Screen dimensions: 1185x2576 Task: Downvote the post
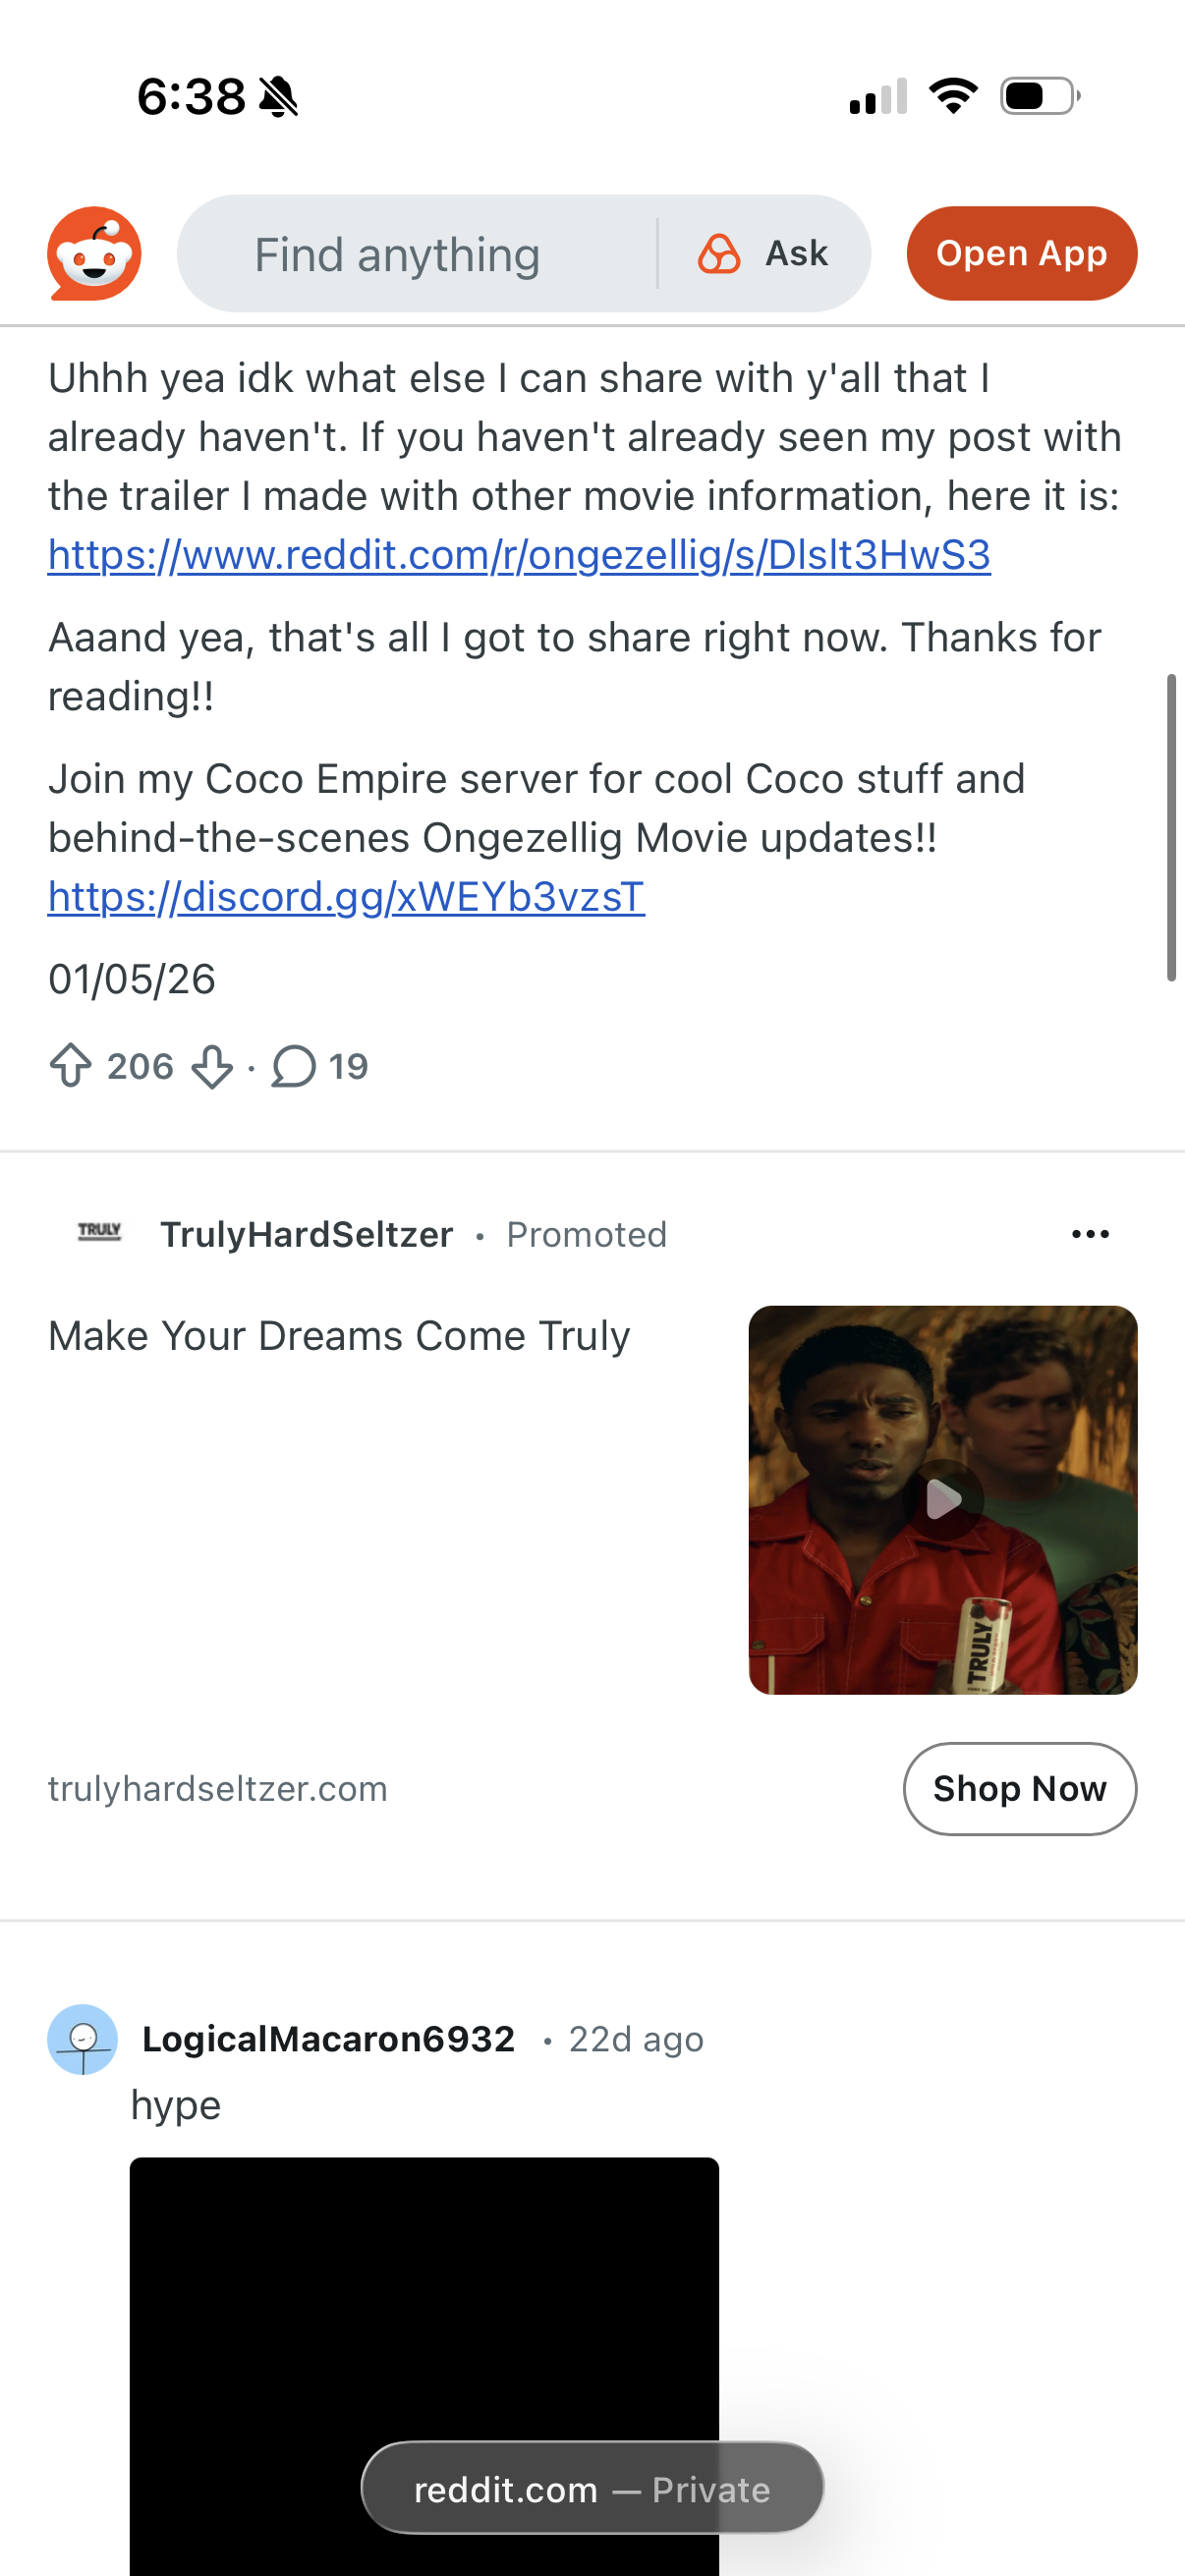point(212,1066)
